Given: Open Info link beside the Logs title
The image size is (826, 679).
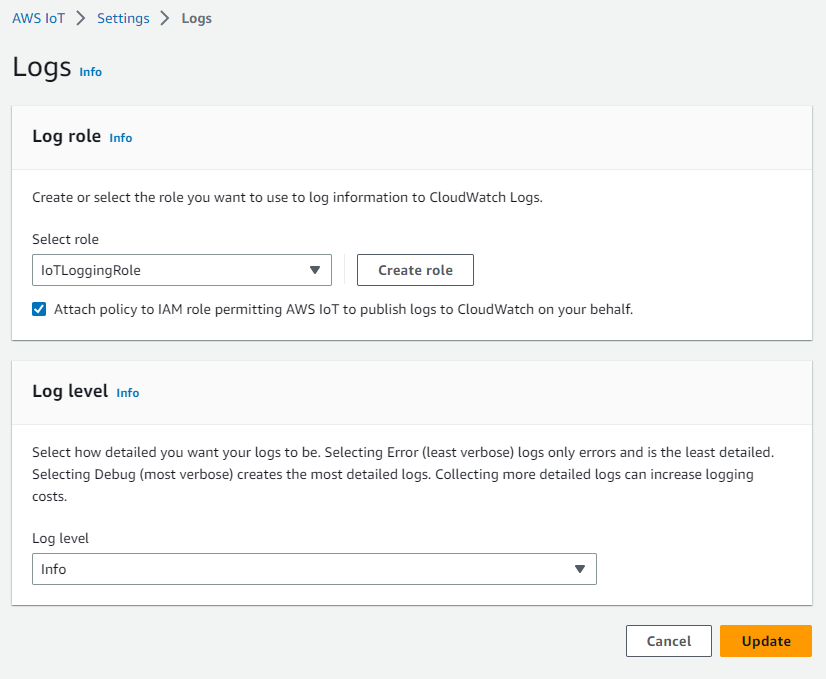Looking at the screenshot, I should pyautogui.click(x=91, y=72).
